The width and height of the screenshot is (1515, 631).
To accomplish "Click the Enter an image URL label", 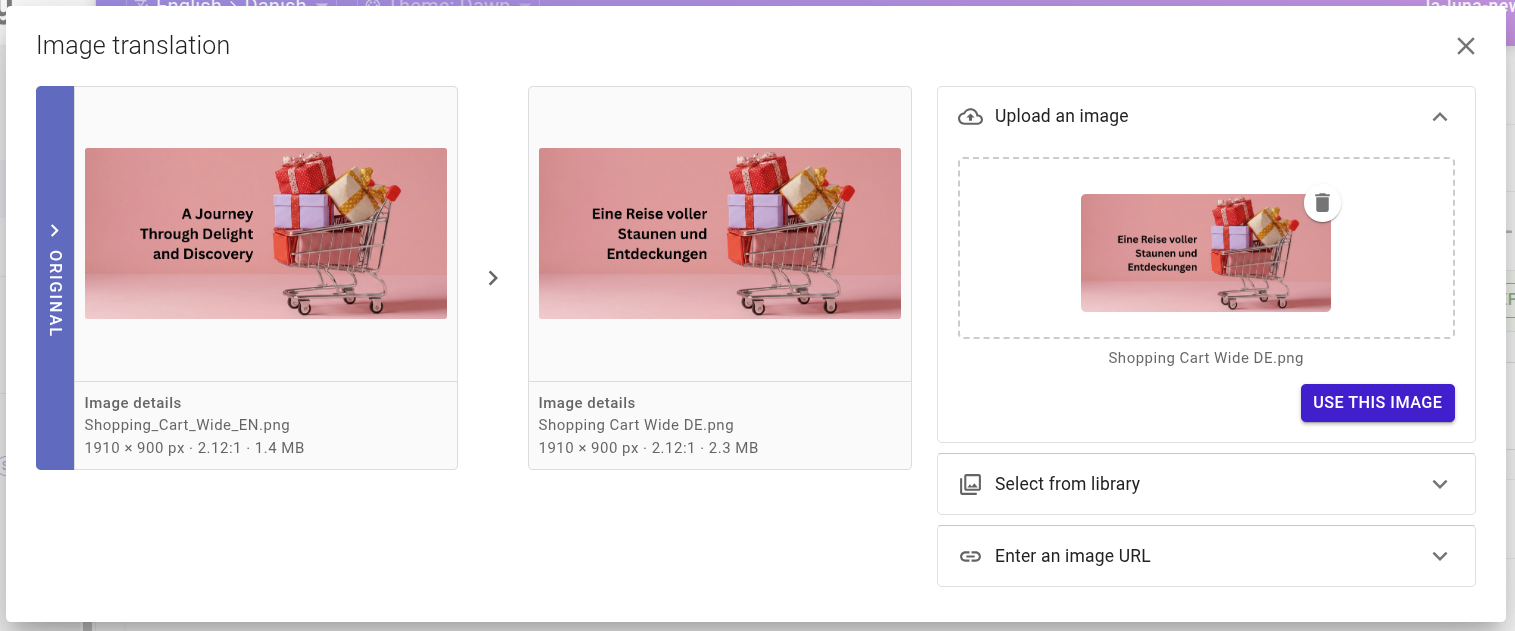I will (1072, 556).
